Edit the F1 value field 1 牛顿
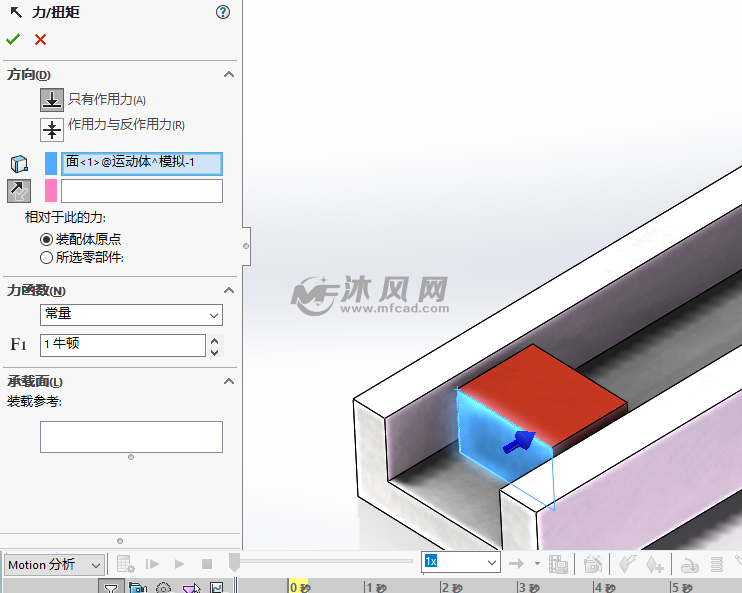 tap(123, 345)
